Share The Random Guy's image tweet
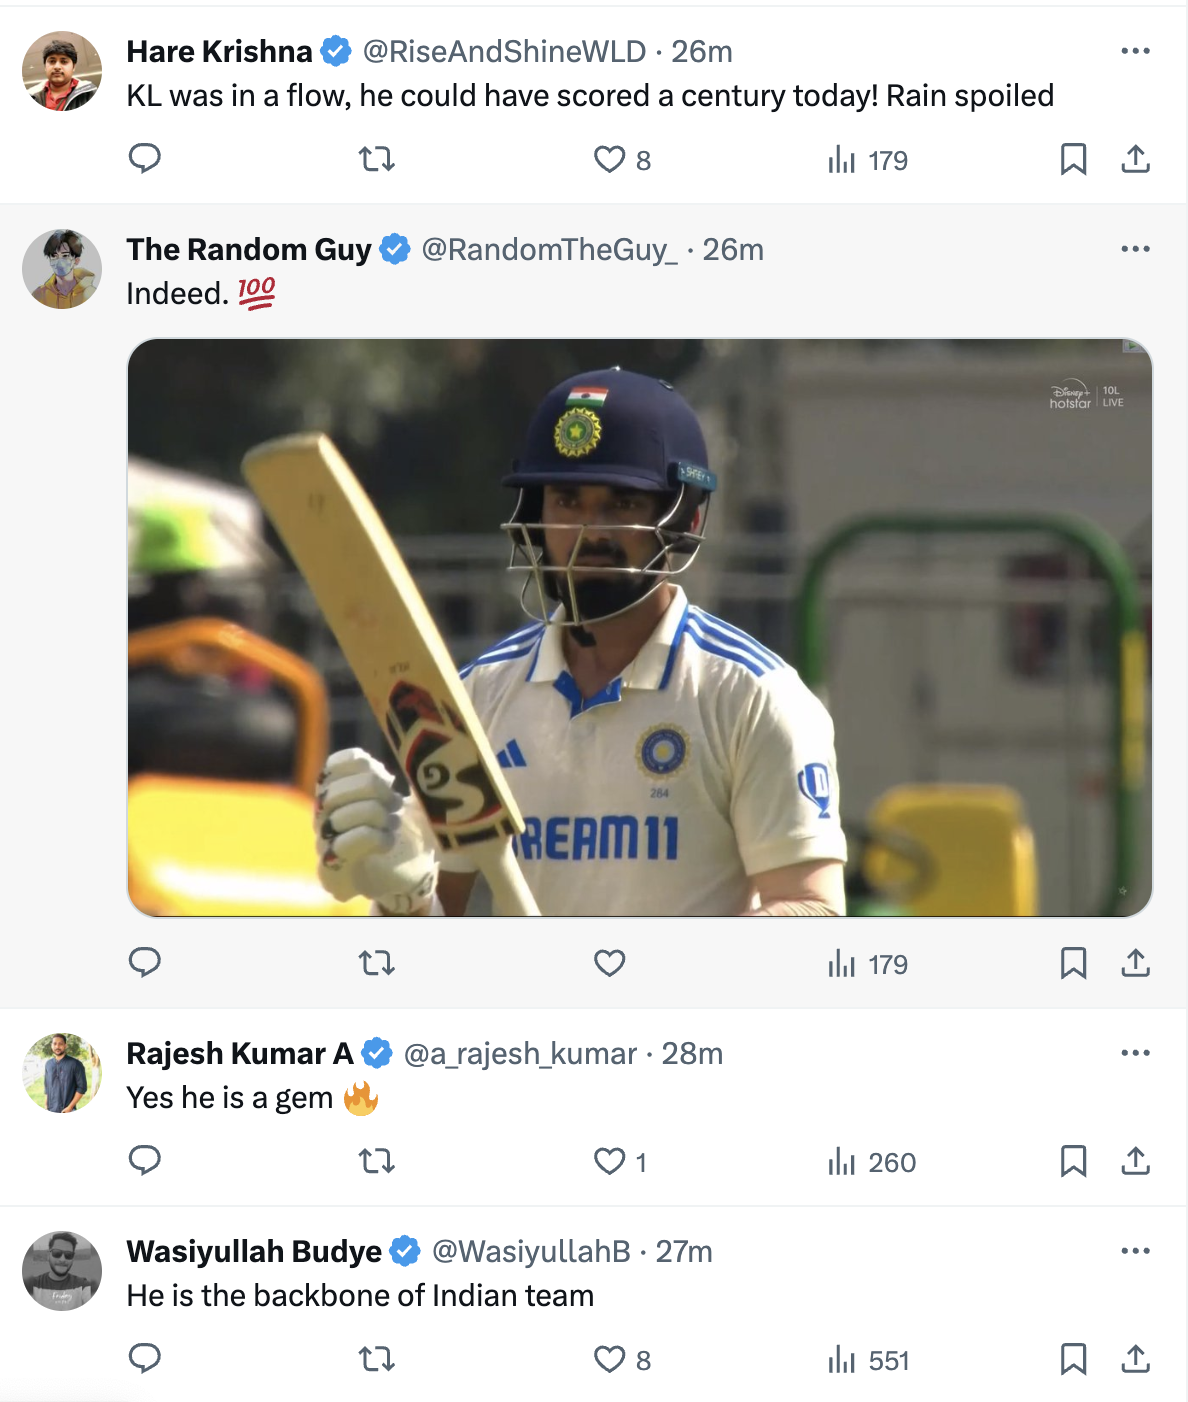This screenshot has width=1188, height=1402. click(x=1136, y=963)
